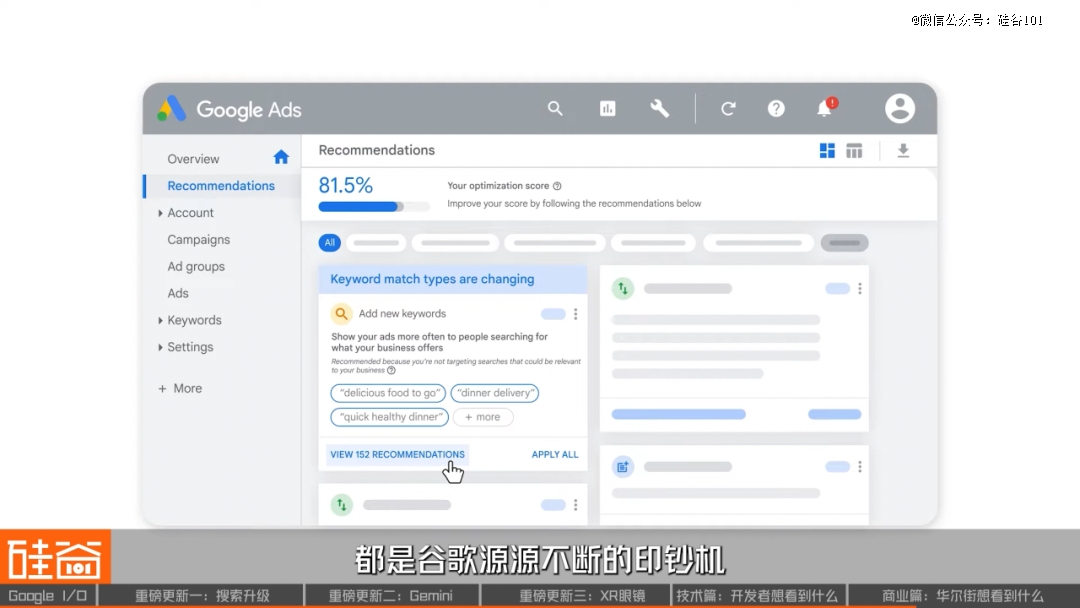The image size is (1080, 608).
Task: Open the account profile avatar
Action: click(900, 108)
